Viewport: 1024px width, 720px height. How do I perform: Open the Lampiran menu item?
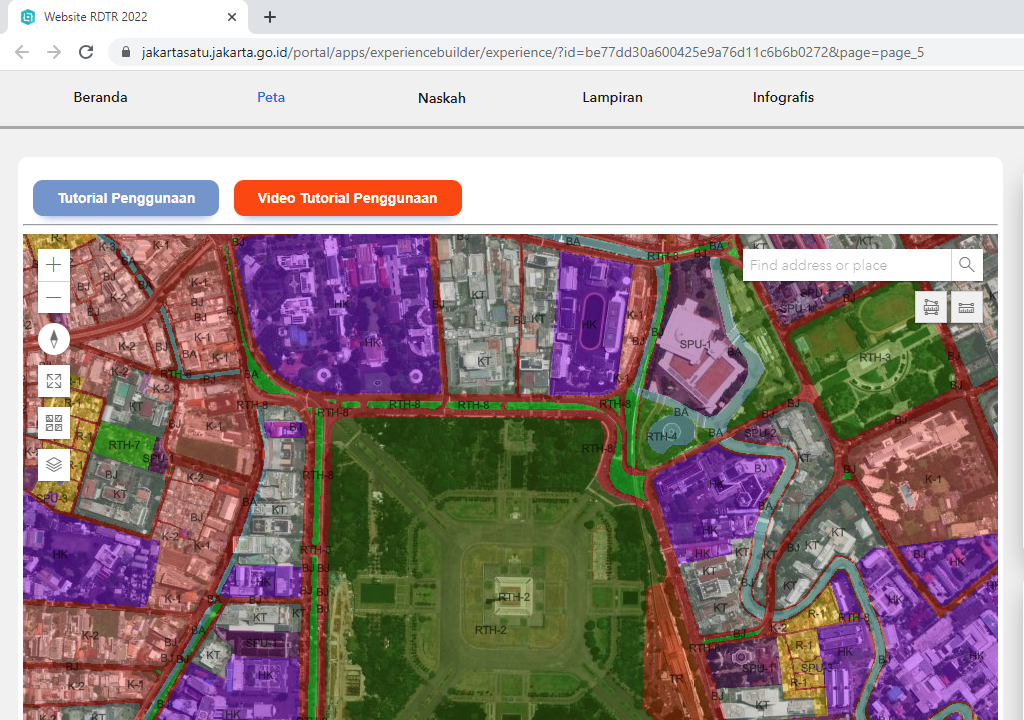click(612, 98)
